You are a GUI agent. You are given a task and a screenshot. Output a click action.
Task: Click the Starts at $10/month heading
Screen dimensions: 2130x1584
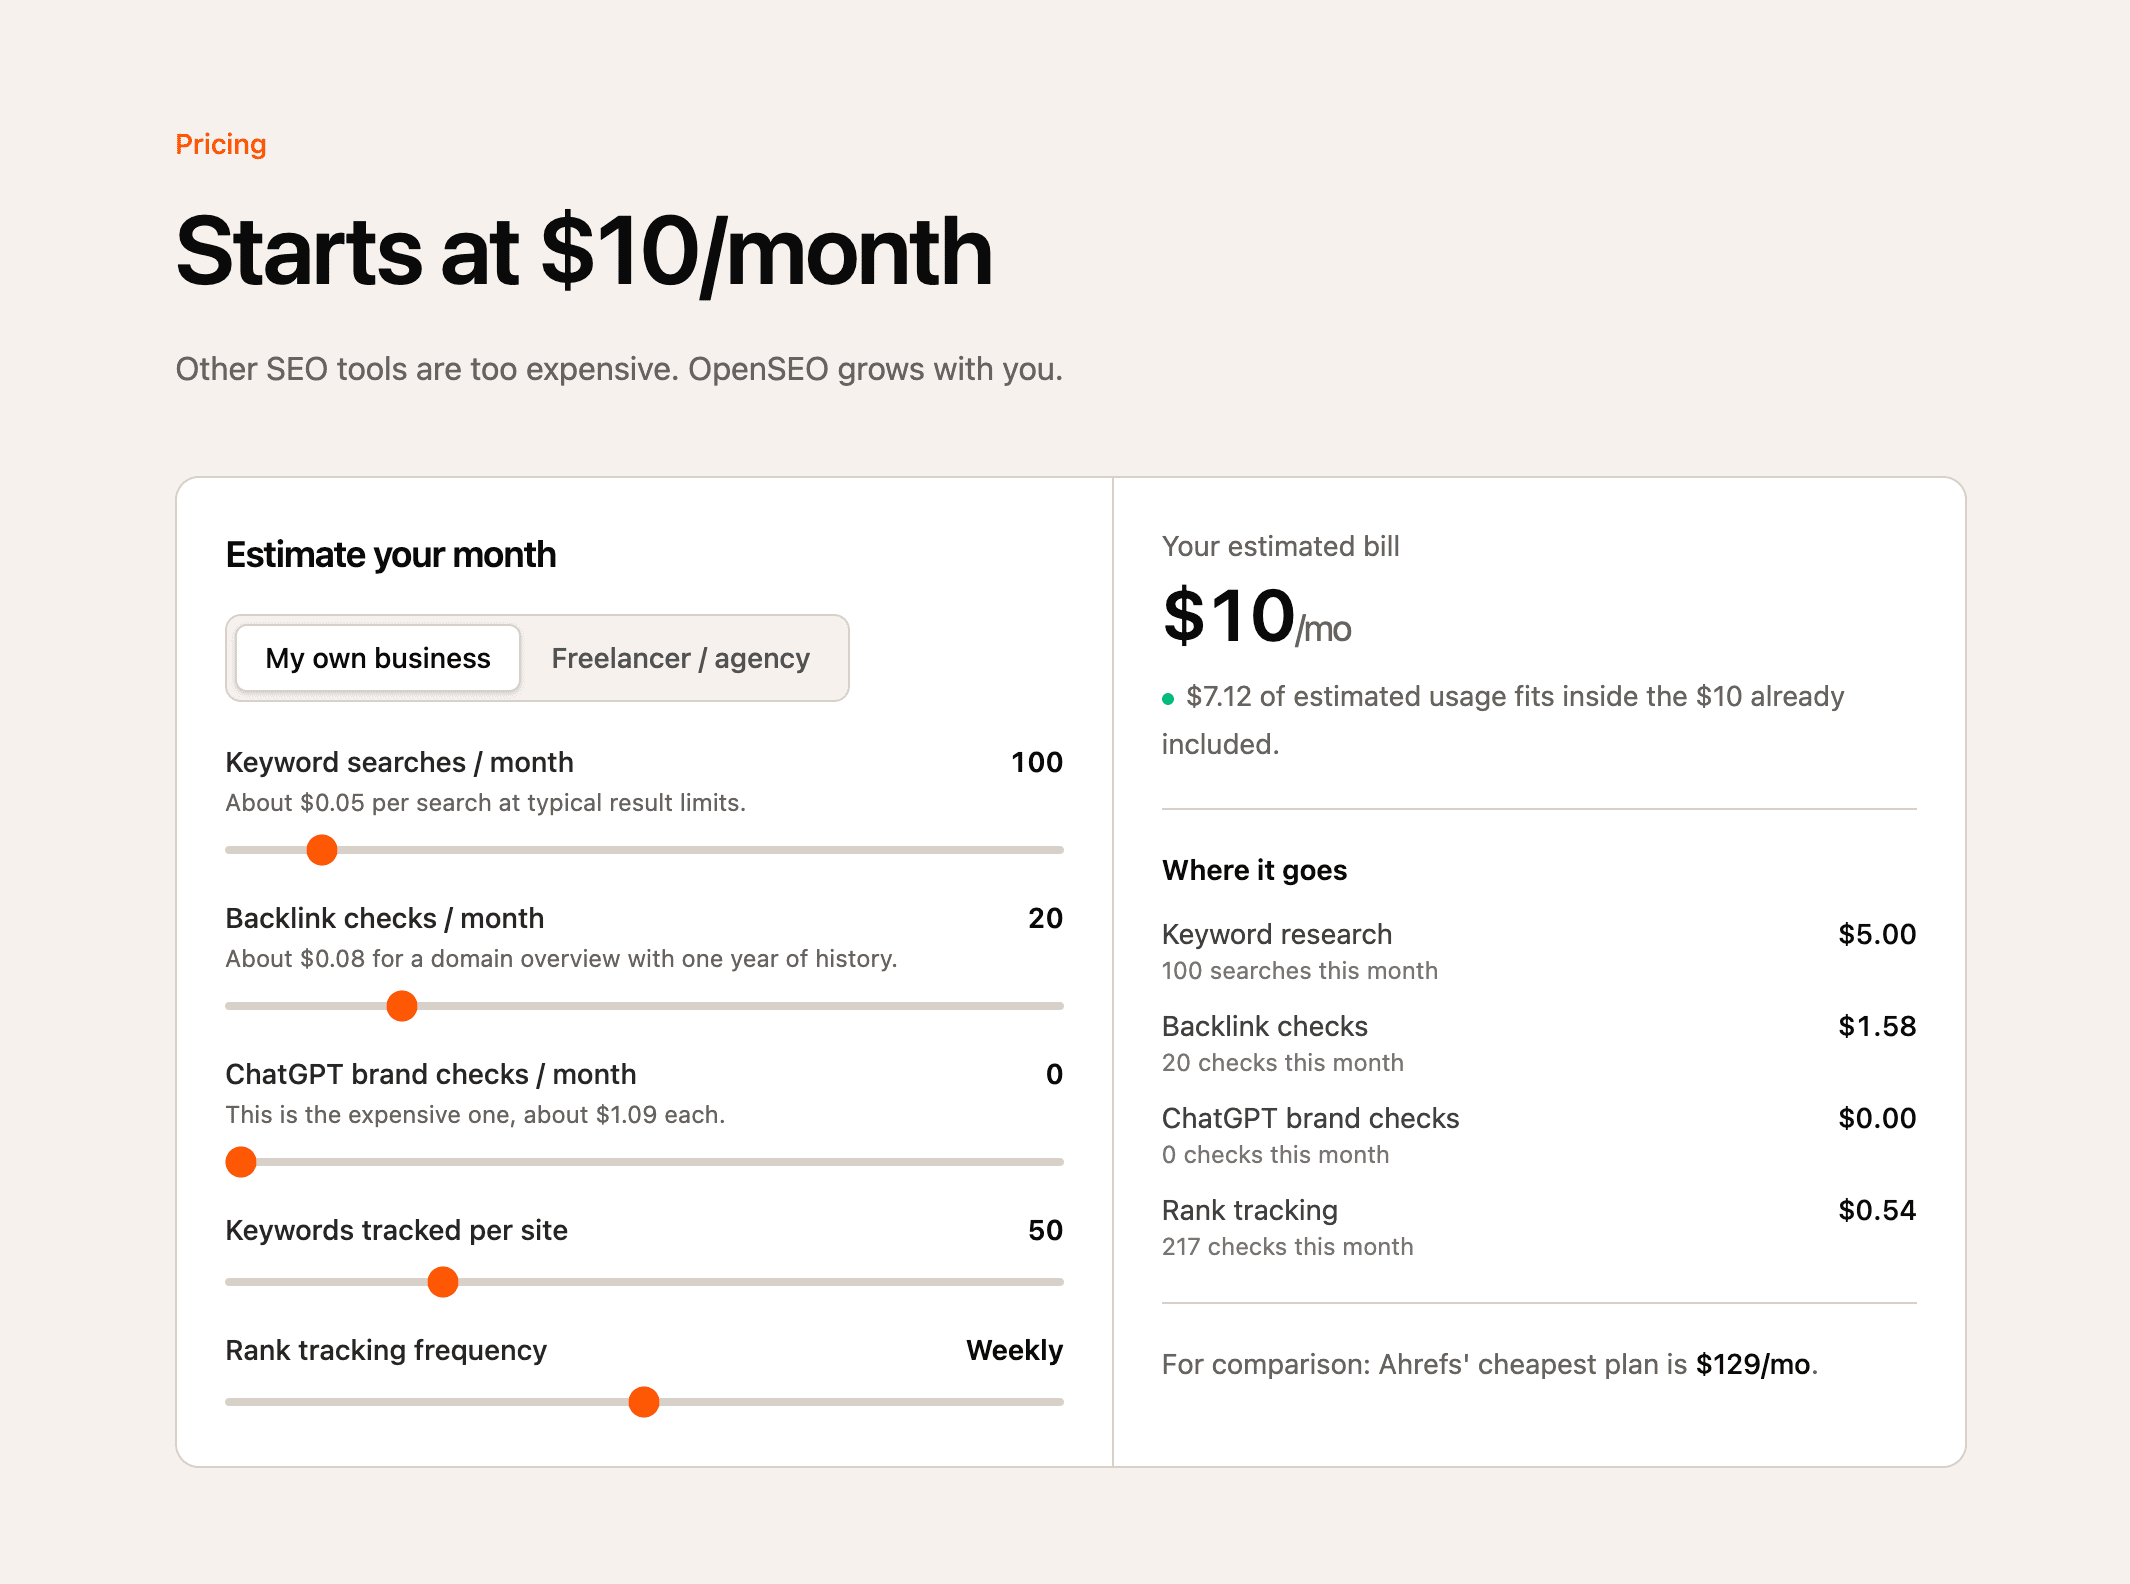coord(584,252)
